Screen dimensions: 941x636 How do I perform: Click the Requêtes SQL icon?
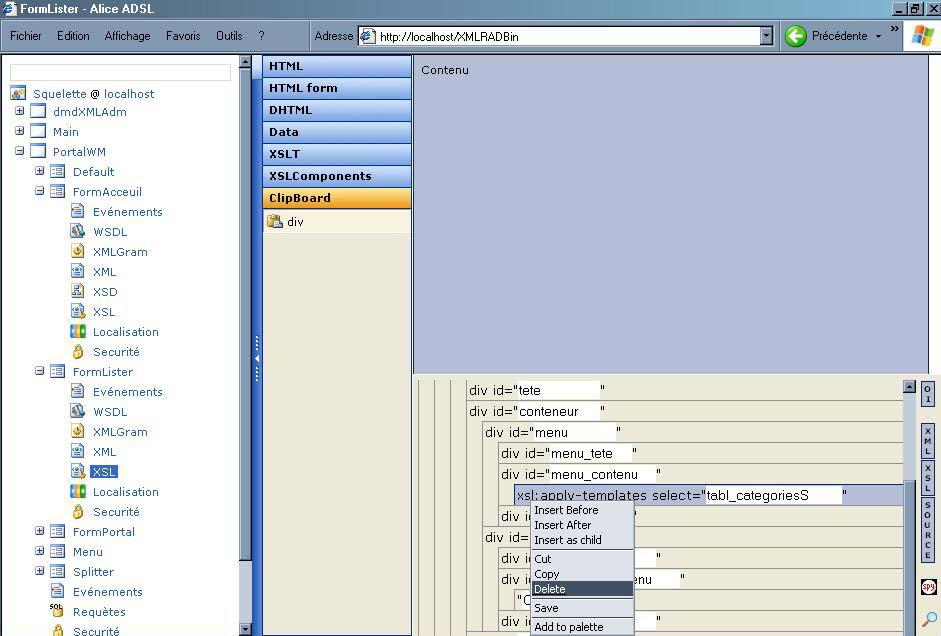point(58,611)
